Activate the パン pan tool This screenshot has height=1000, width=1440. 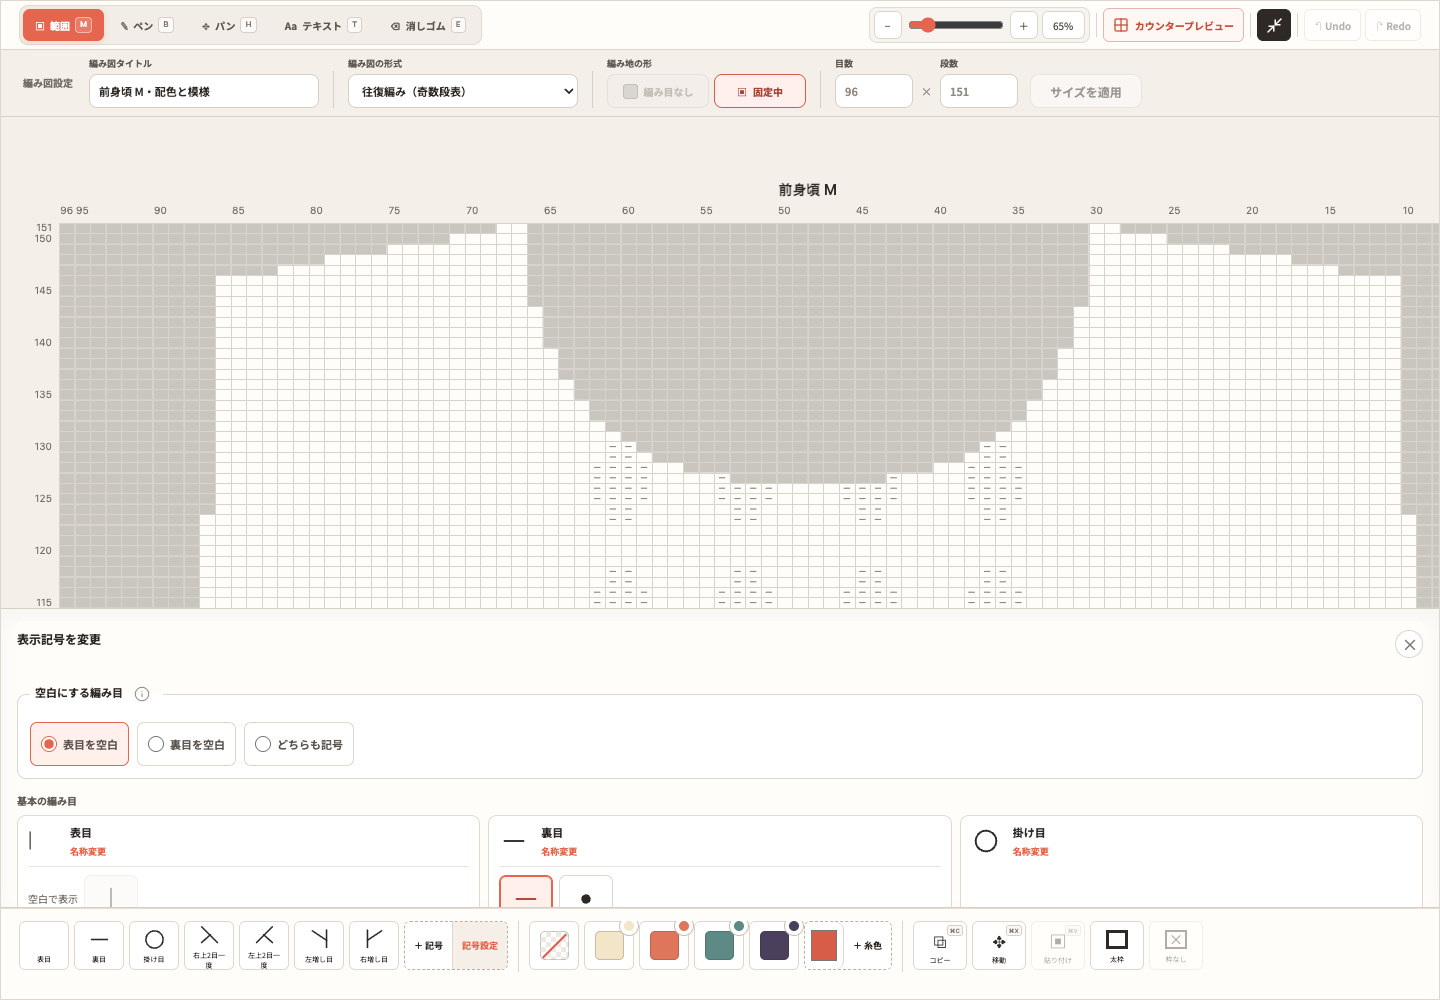(228, 25)
